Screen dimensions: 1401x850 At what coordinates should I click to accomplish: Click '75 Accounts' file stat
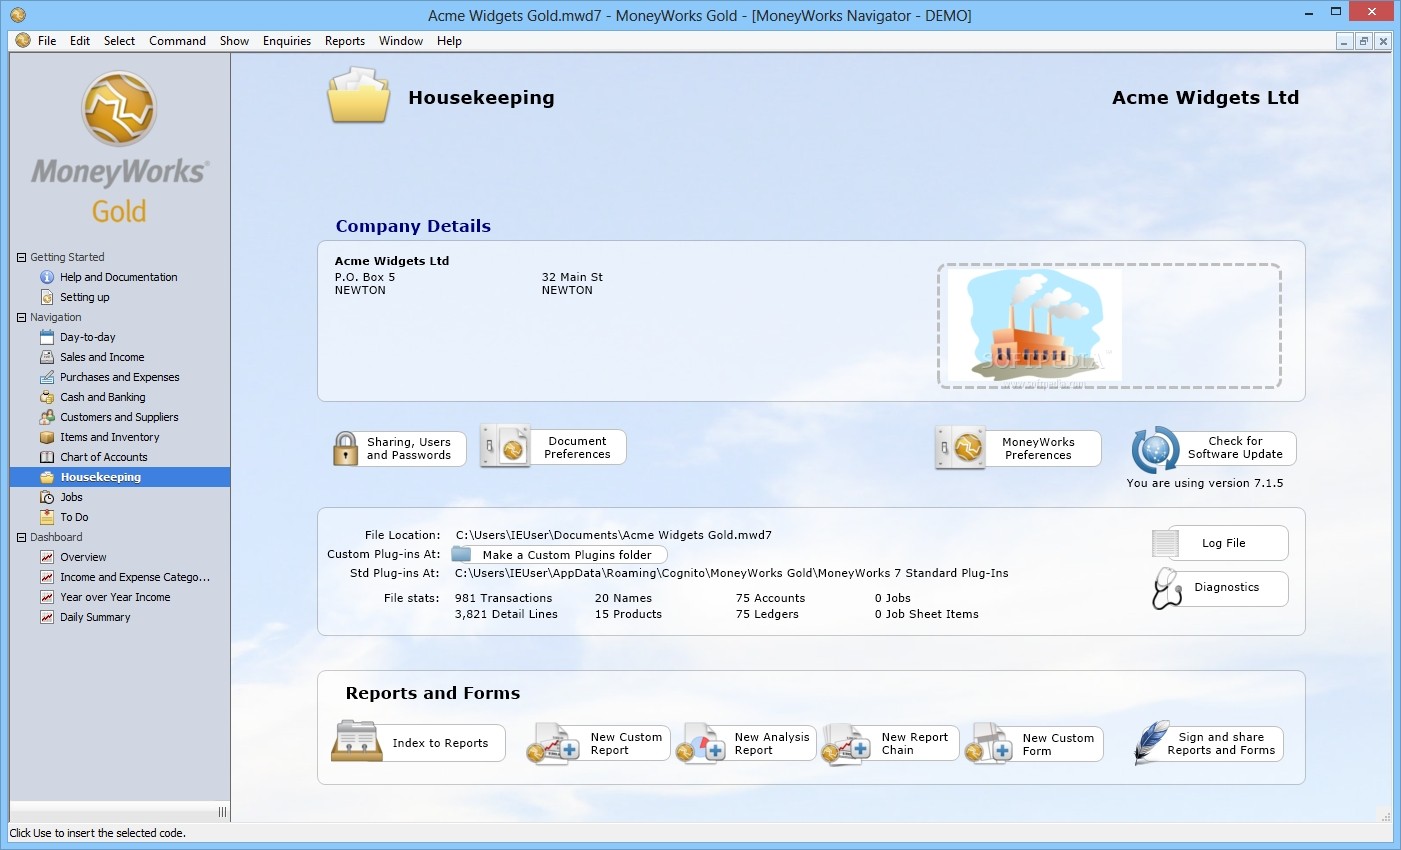click(770, 598)
